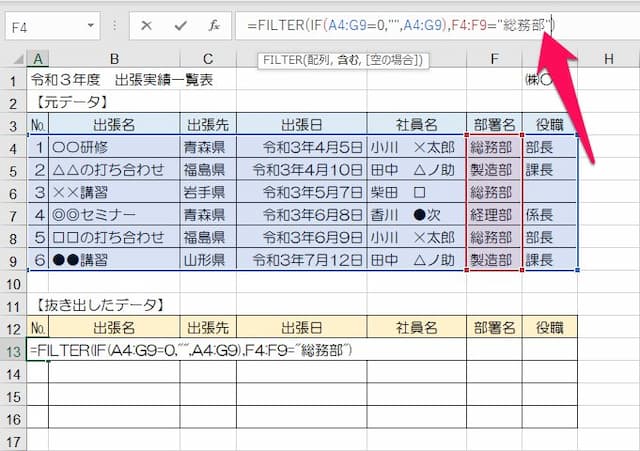Select column H header
Viewport: 640px width, 451px height.
(609, 59)
